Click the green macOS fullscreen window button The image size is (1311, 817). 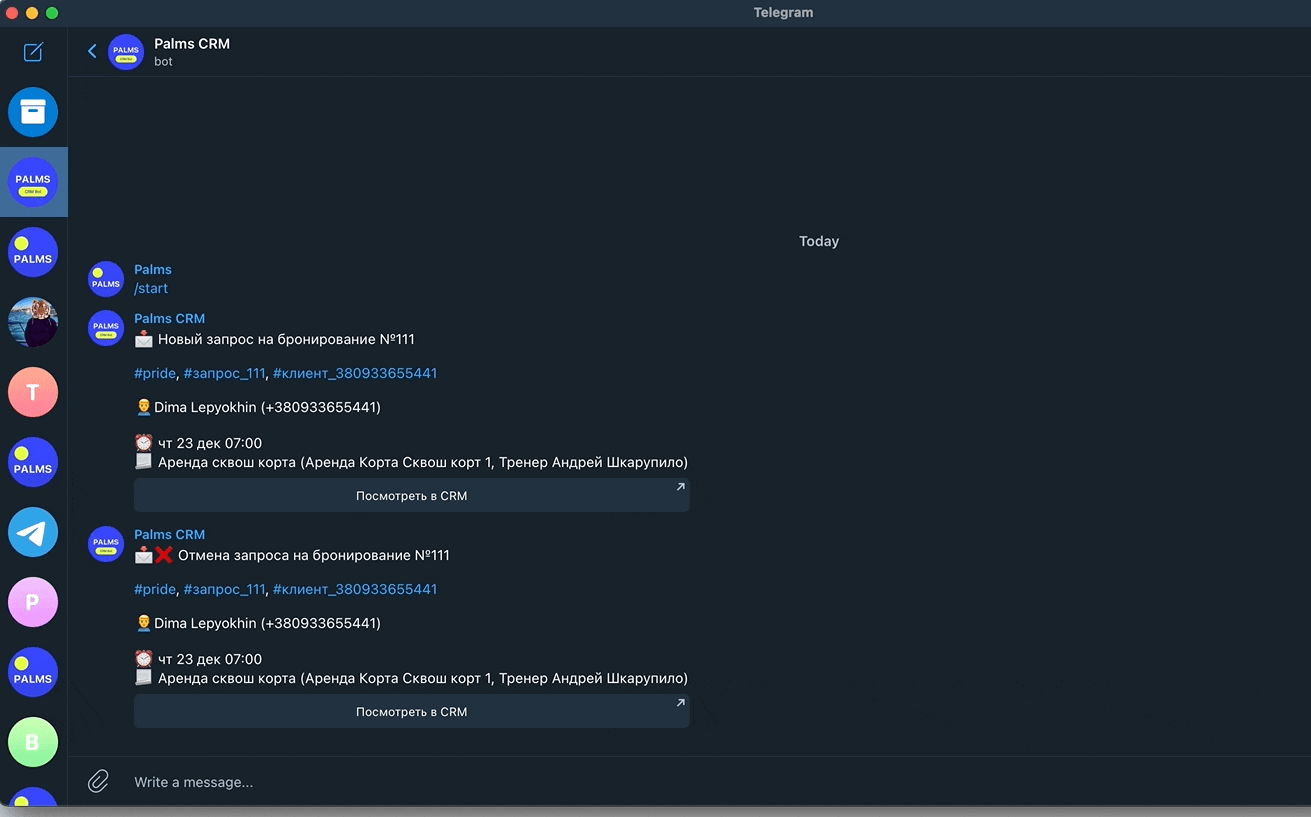point(52,13)
